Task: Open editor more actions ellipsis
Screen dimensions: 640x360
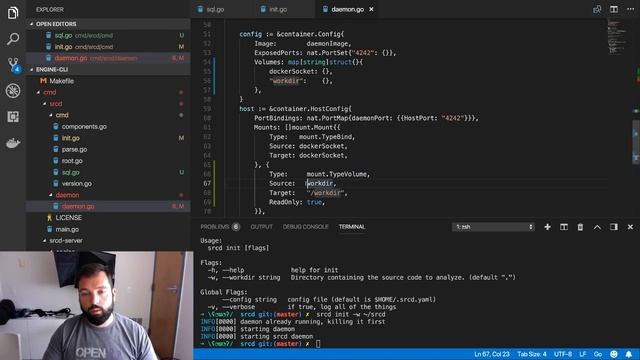Action: (631, 9)
